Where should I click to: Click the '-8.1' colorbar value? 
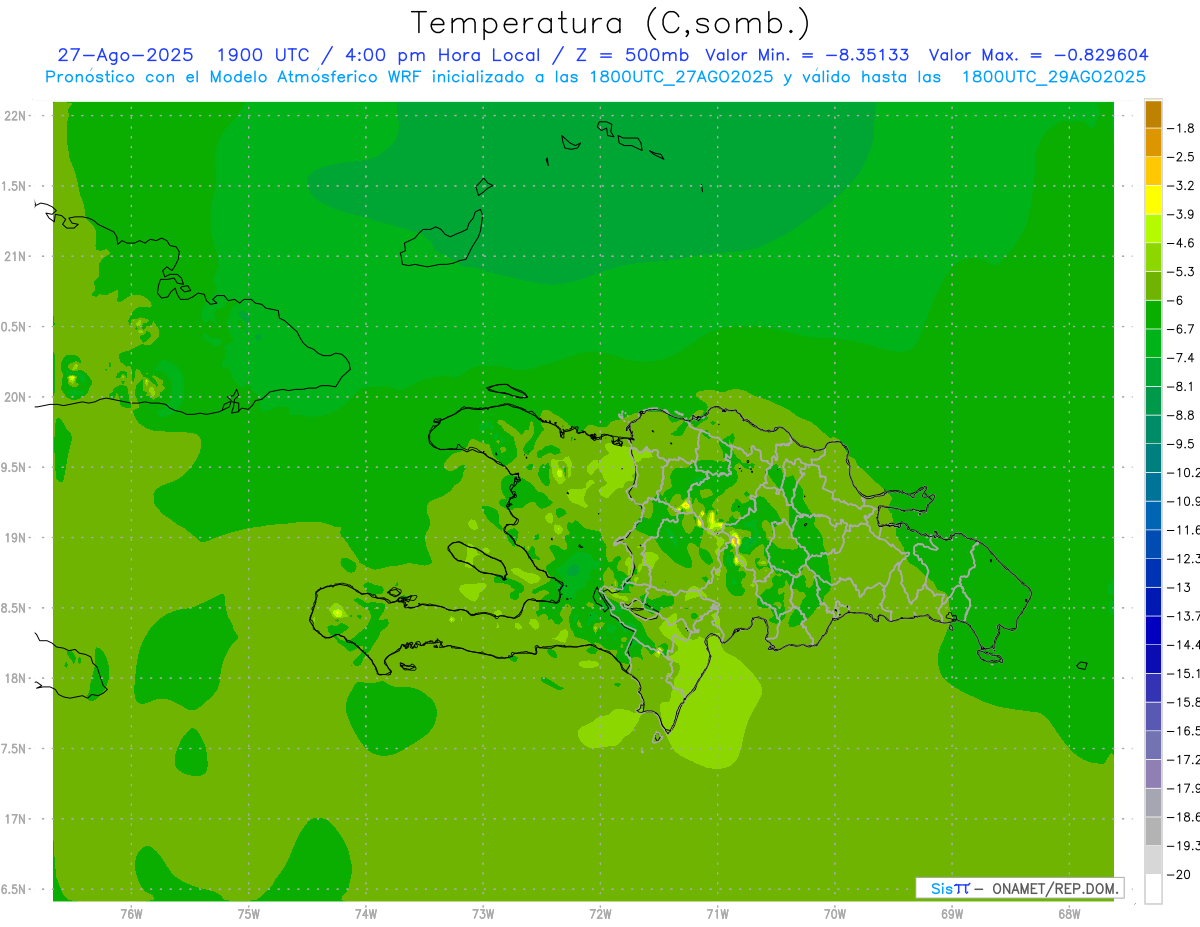tap(1182, 386)
